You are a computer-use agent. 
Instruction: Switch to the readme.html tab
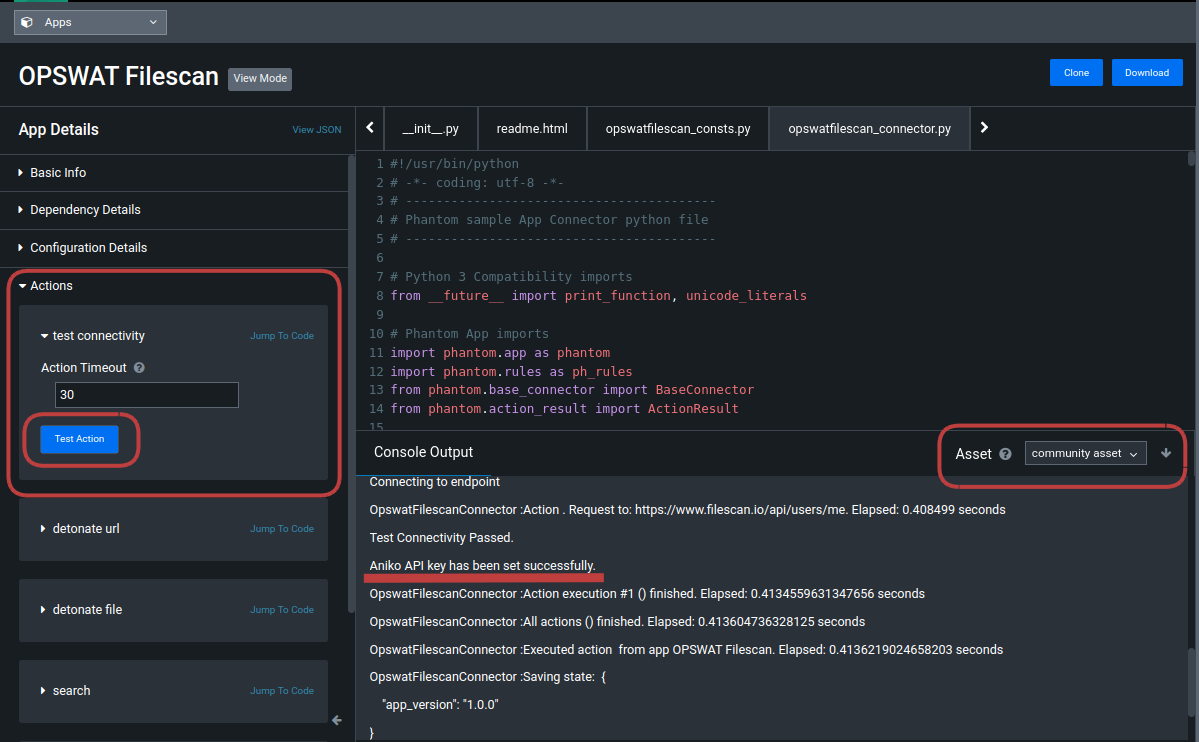(x=532, y=129)
